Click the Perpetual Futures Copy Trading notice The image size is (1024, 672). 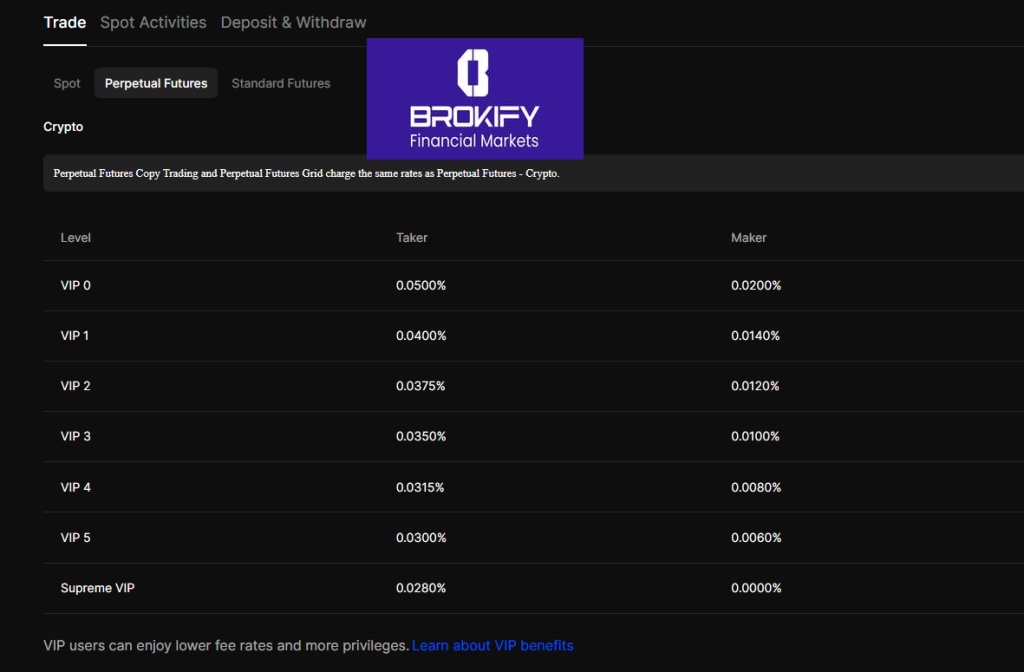pyautogui.click(x=306, y=173)
